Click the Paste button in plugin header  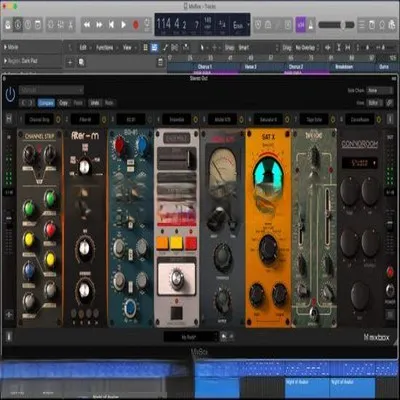coord(78,103)
